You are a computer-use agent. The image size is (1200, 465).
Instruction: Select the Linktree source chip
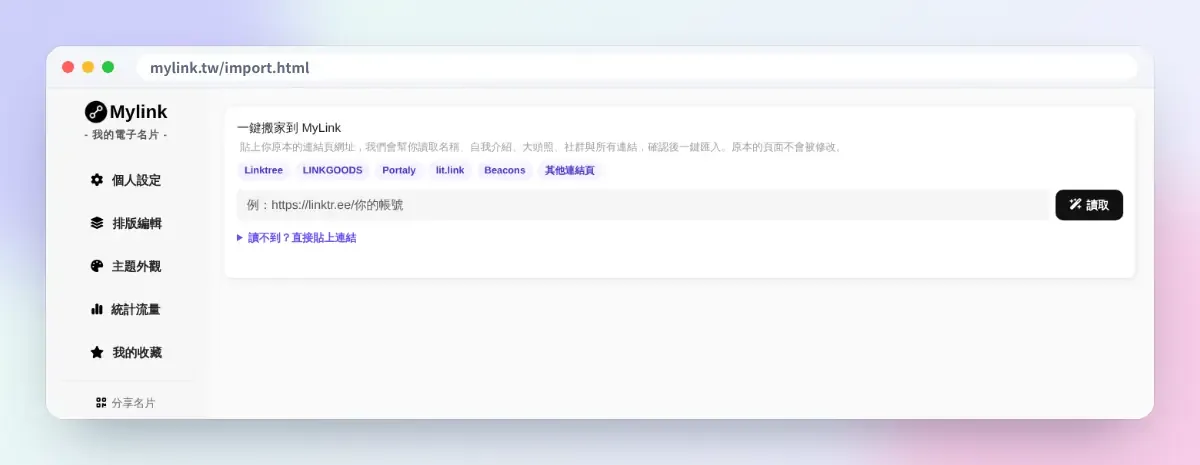point(264,170)
